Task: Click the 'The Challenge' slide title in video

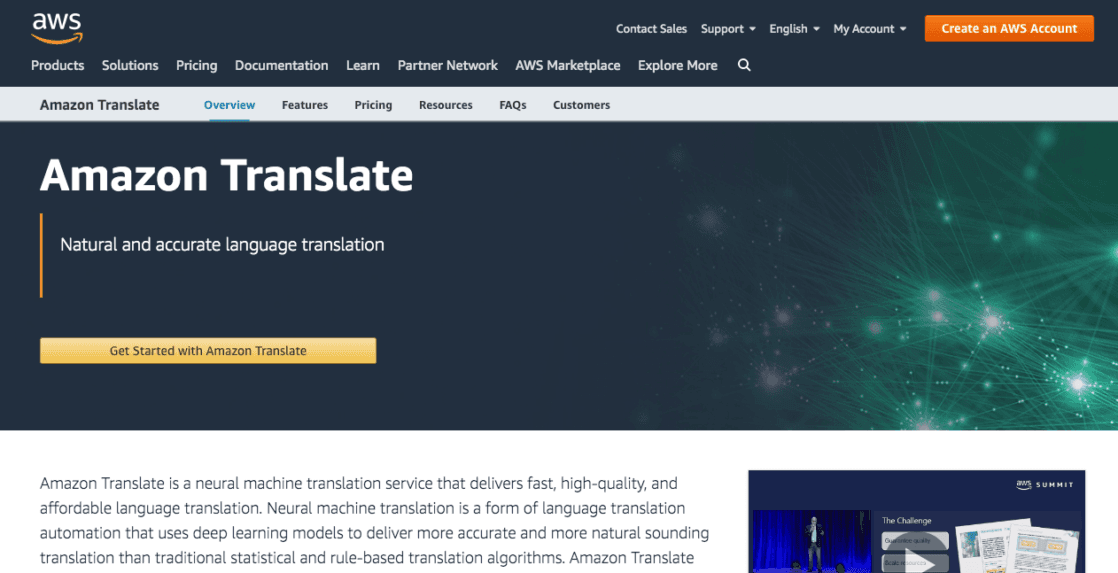Action: coord(906,520)
